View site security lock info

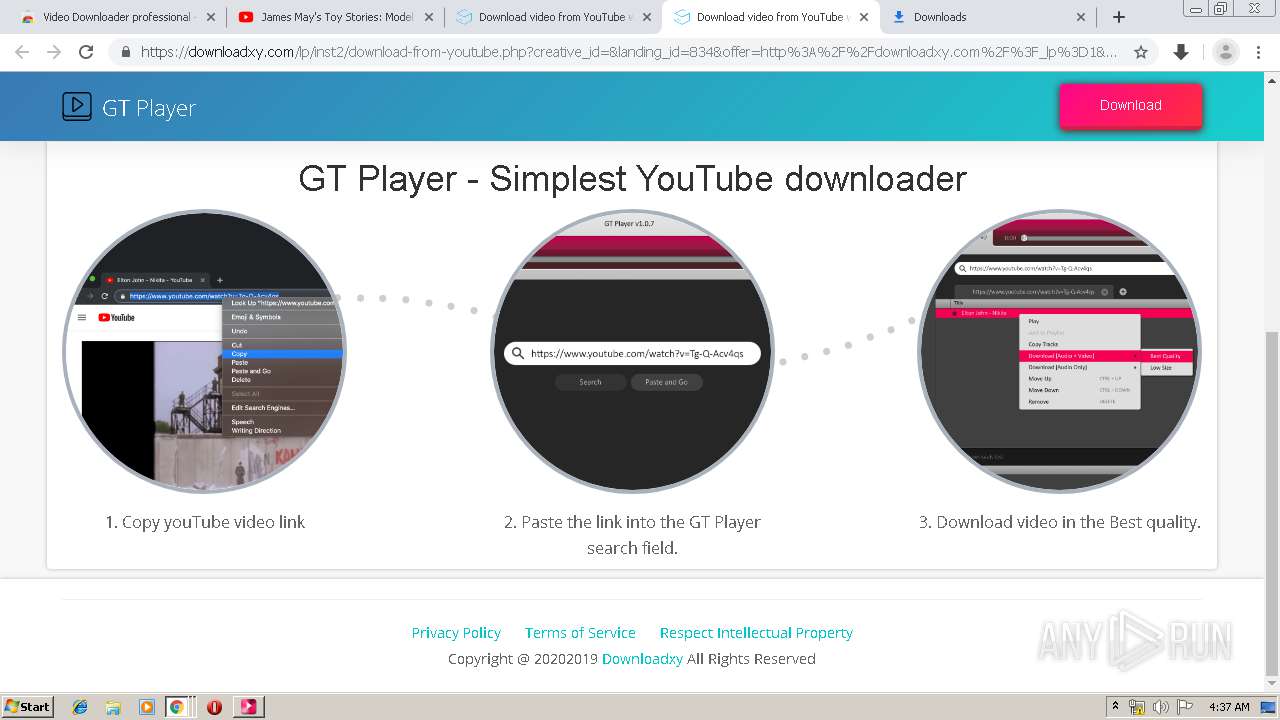pyautogui.click(x=126, y=52)
